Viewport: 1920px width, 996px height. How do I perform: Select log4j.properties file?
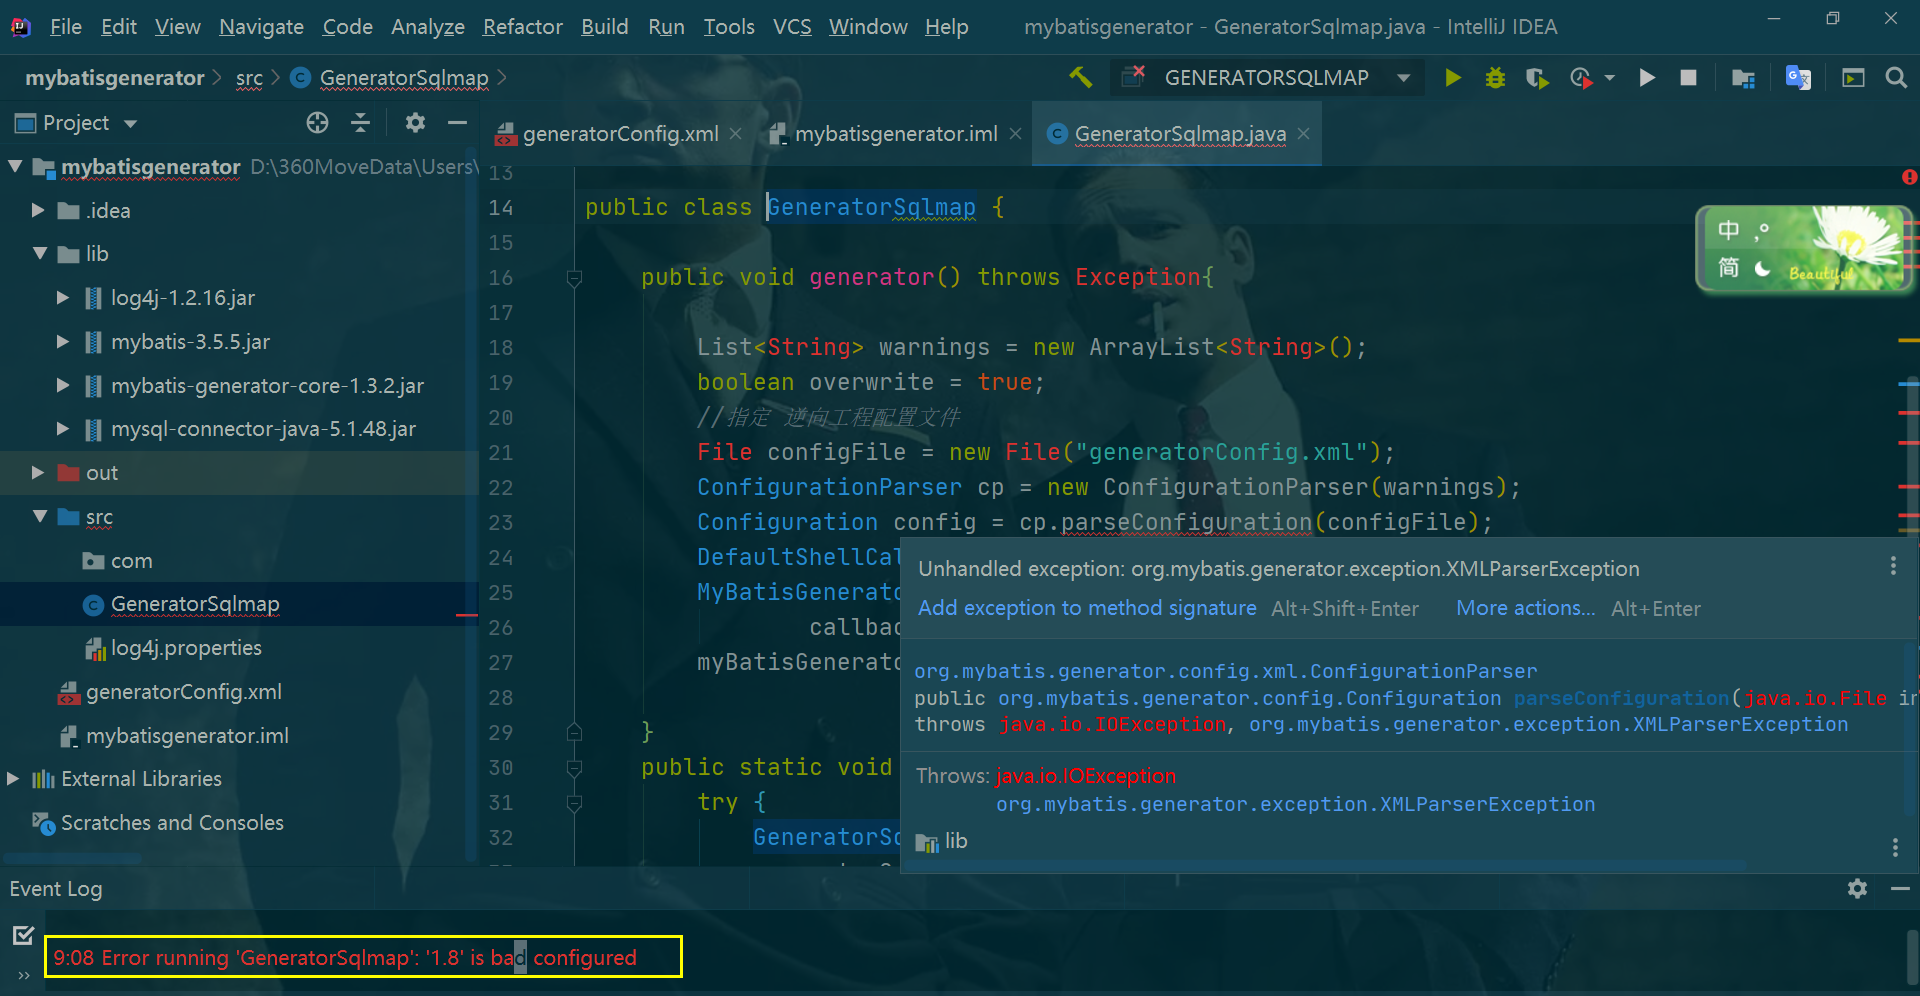(186, 648)
